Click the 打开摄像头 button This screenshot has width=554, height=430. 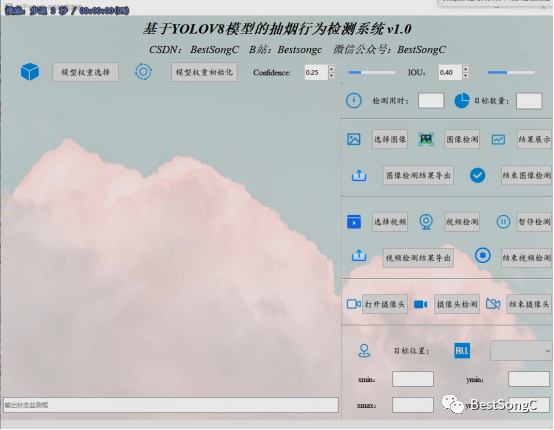coord(385,304)
